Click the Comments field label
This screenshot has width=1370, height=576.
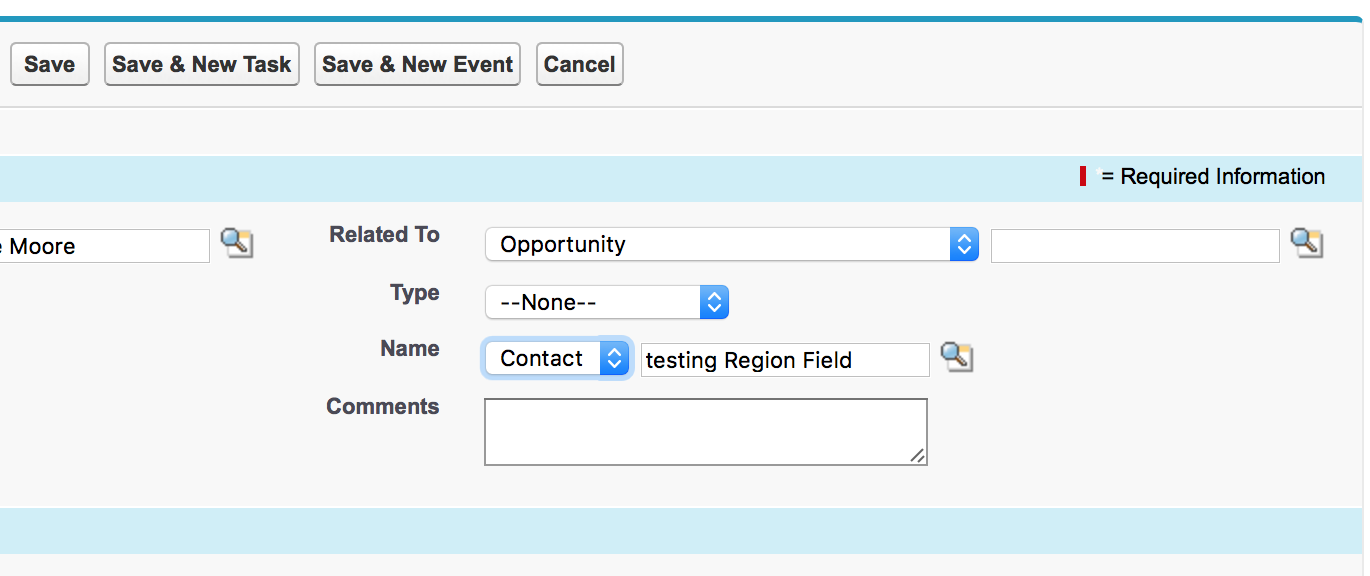pos(382,407)
